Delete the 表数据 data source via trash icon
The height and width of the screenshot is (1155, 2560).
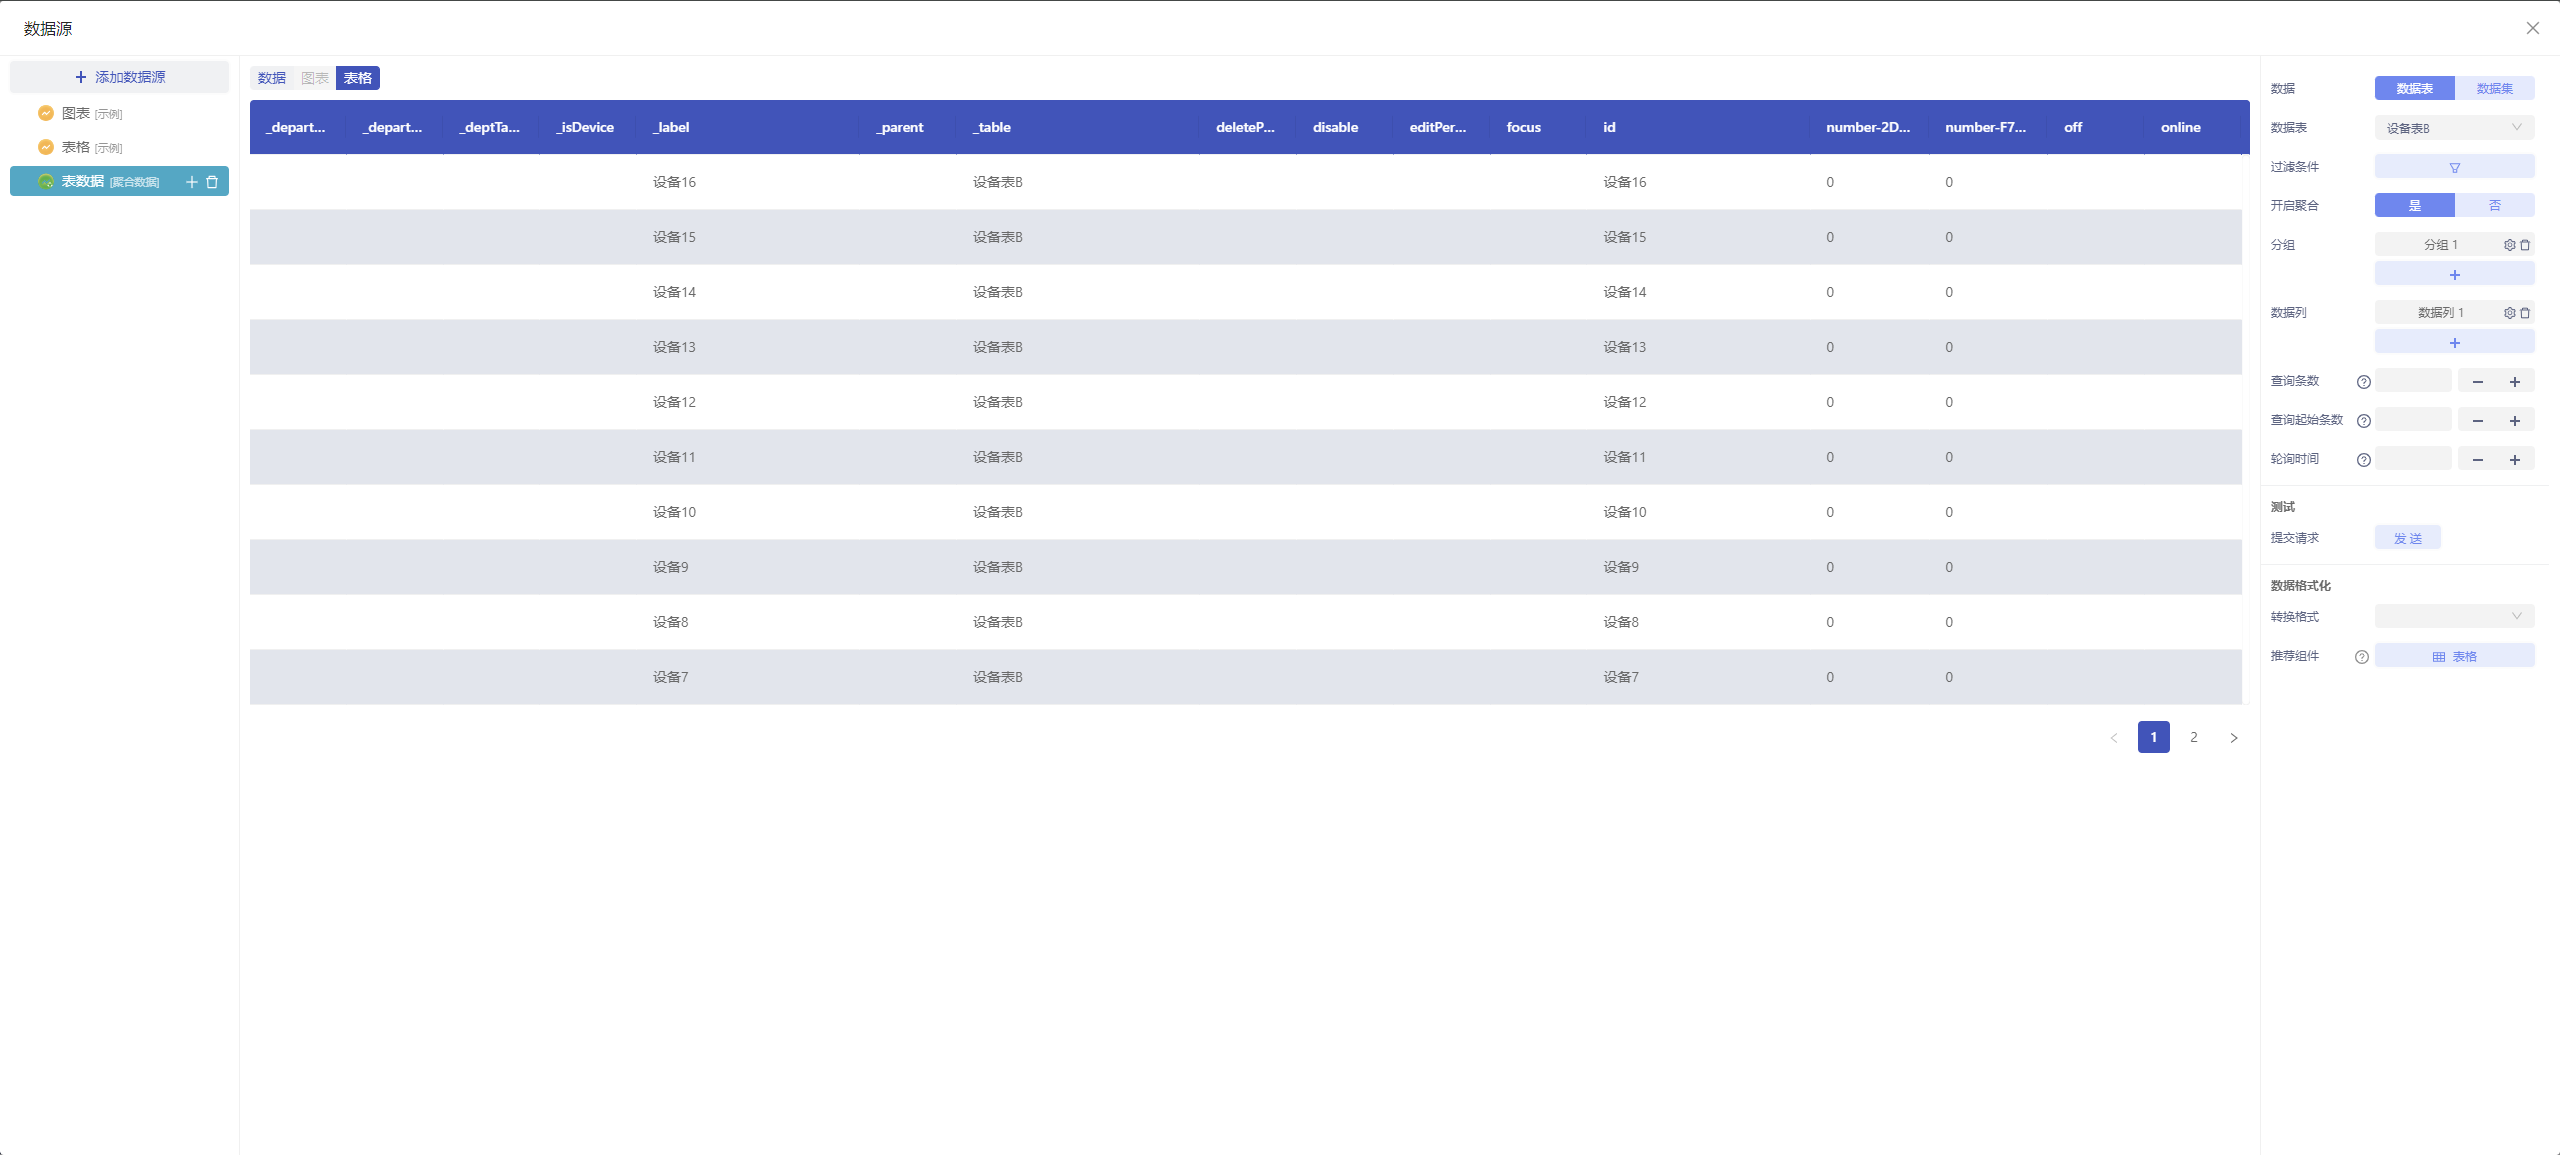click(x=212, y=182)
